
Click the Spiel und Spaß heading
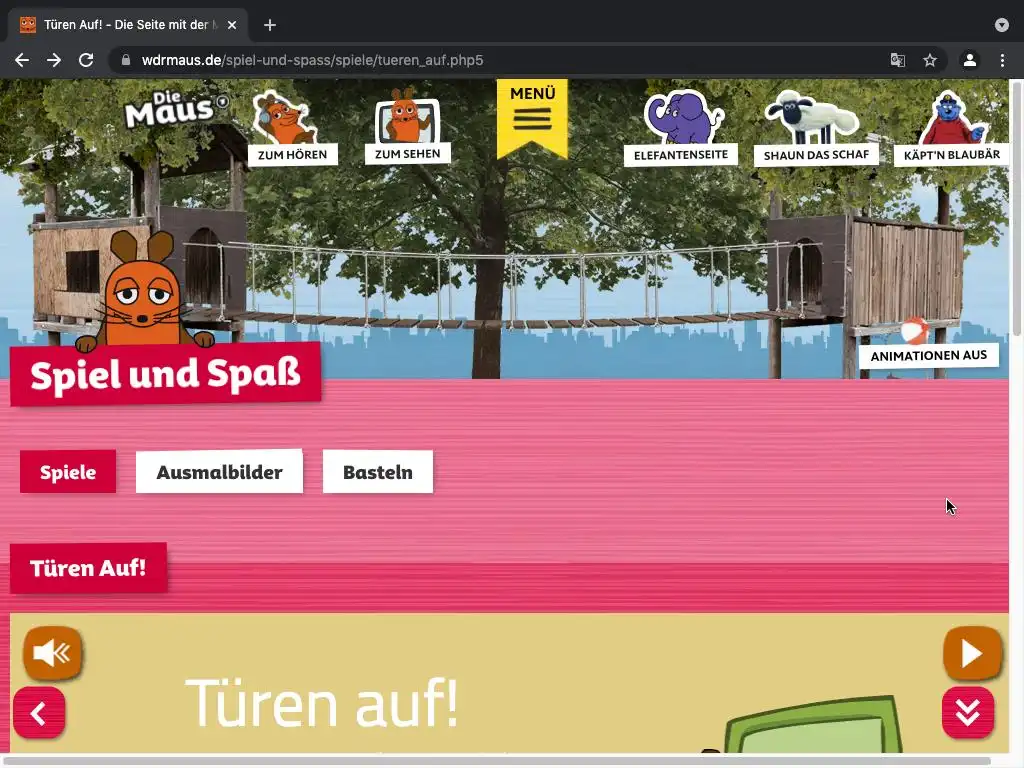(165, 374)
